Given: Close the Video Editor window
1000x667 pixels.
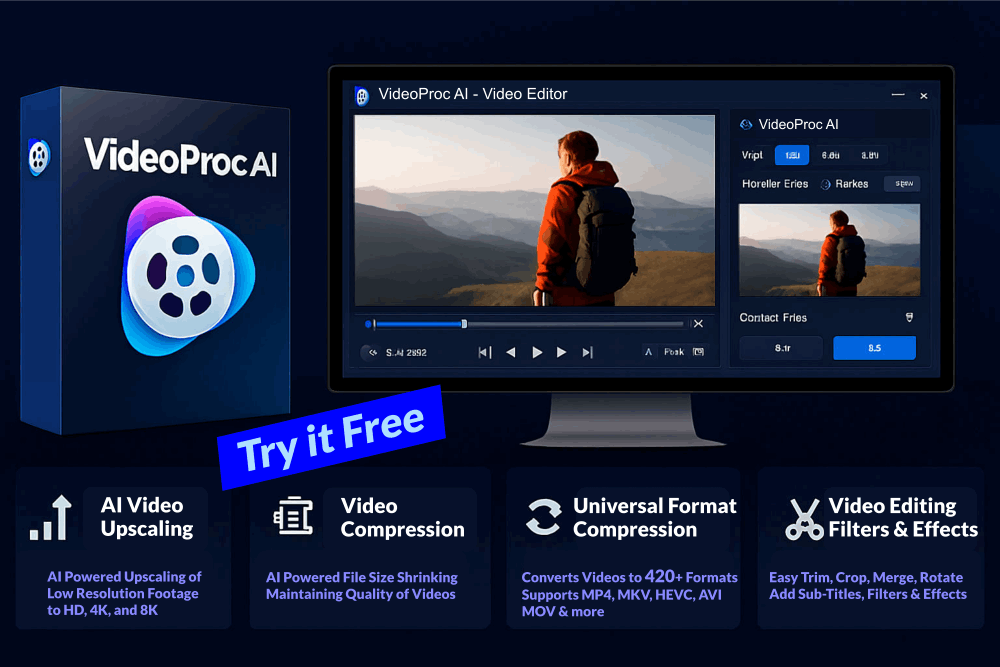Looking at the screenshot, I should 923,96.
